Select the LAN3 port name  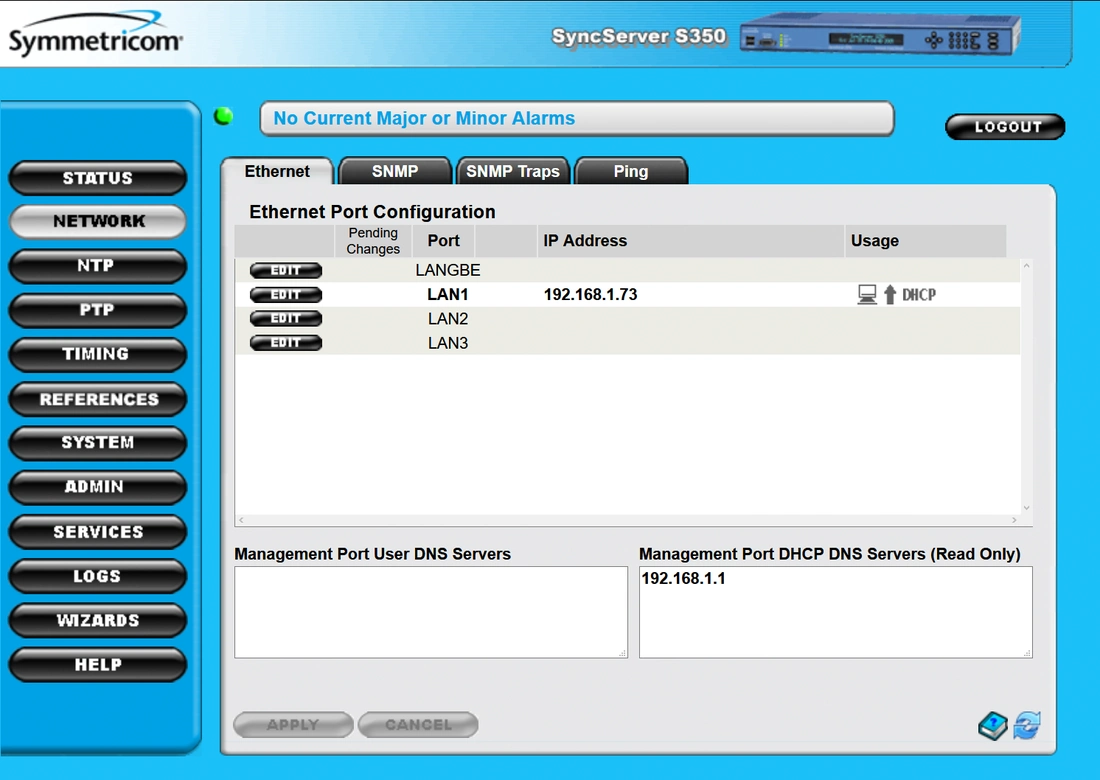tap(448, 343)
